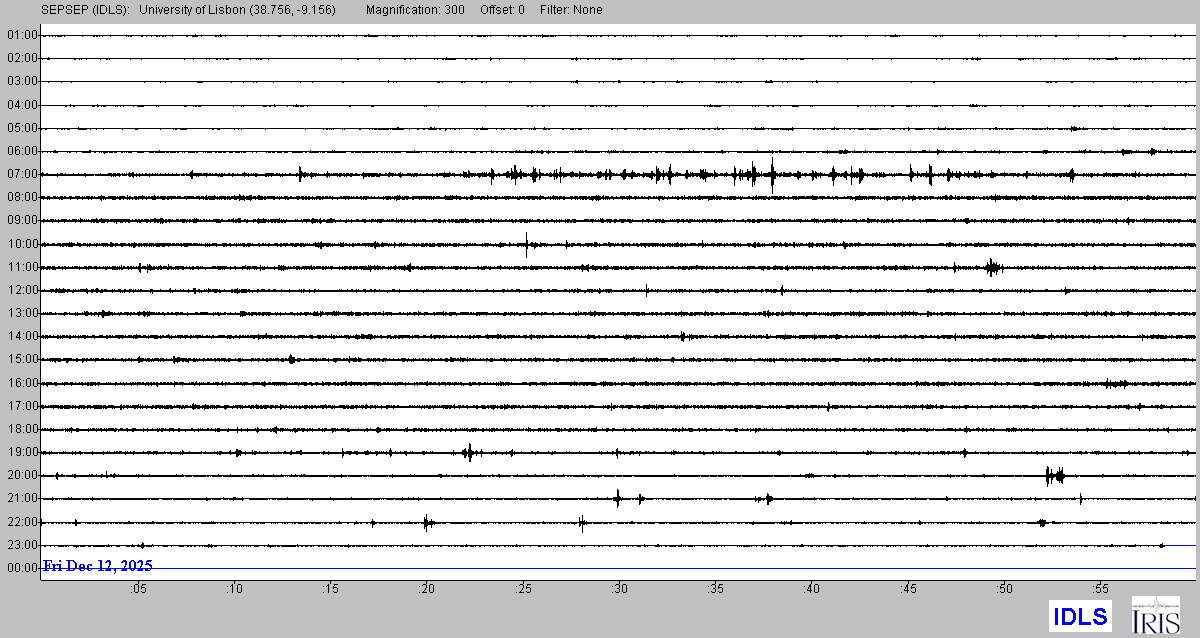
Task: Click the IRIS logo in bottom corner
Action: pyautogui.click(x=1155, y=615)
